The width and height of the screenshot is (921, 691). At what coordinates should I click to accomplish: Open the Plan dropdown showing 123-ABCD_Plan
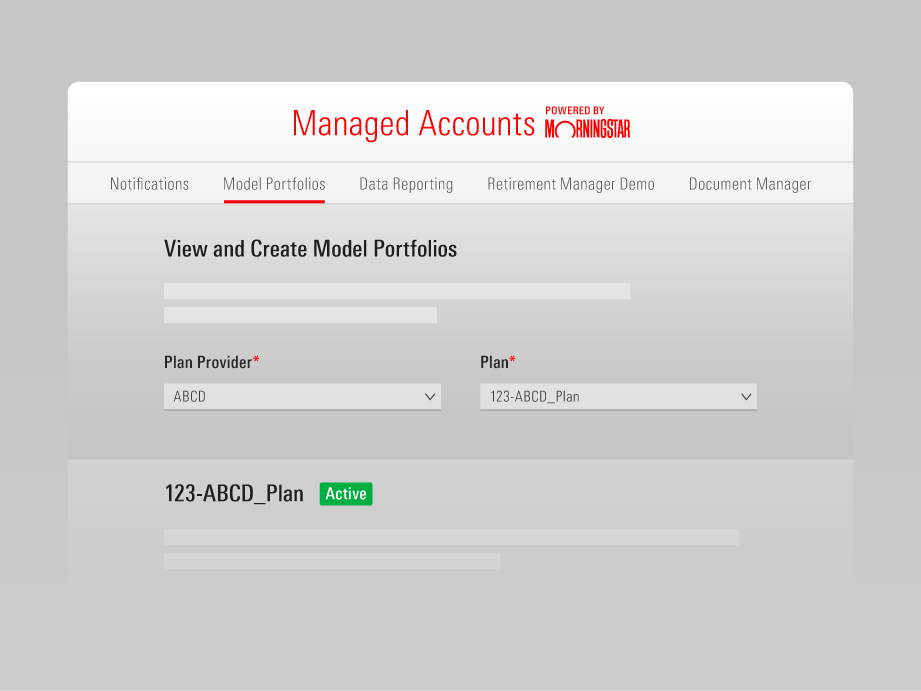click(x=618, y=397)
